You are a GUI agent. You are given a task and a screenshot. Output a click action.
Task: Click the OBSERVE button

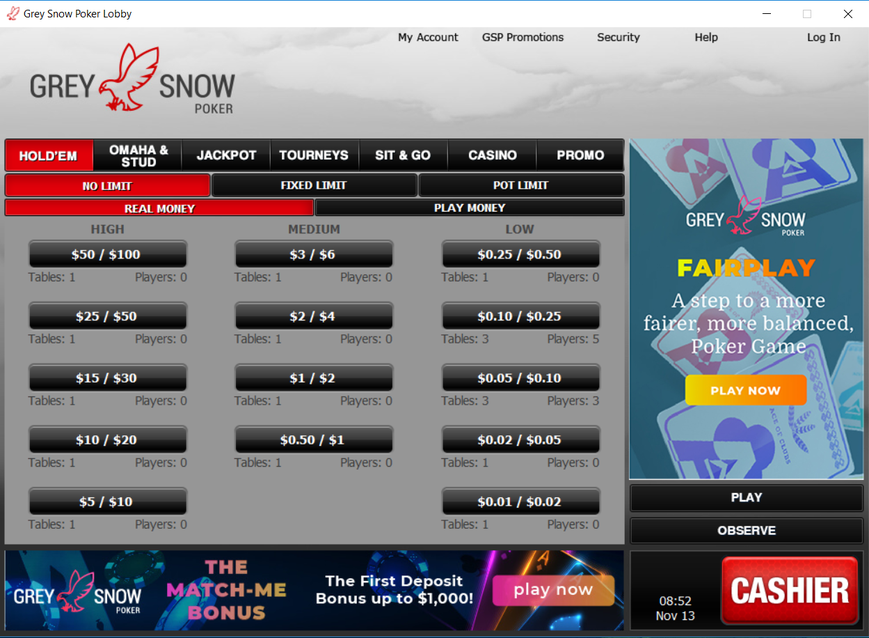(x=746, y=530)
